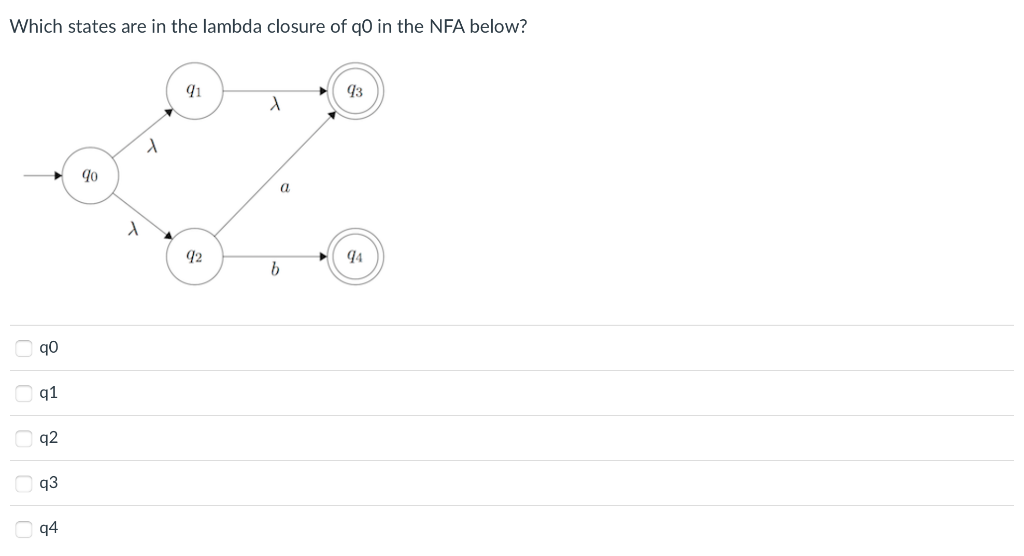The width and height of the screenshot is (1024, 556).
Task: Mark the q4 answer checkbox
Action: pyautogui.click(x=24, y=528)
